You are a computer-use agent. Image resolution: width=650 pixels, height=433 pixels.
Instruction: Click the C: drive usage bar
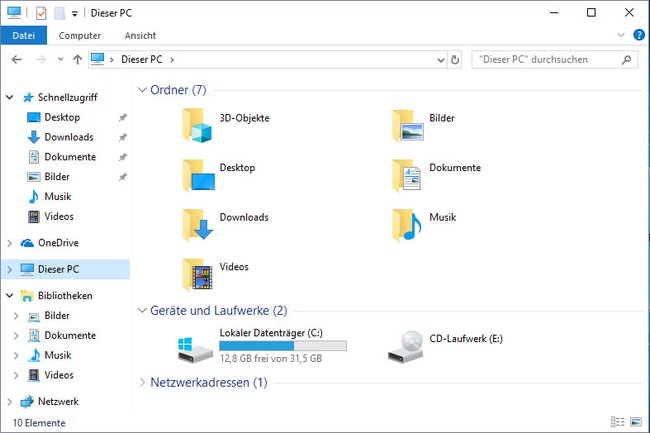click(x=283, y=346)
